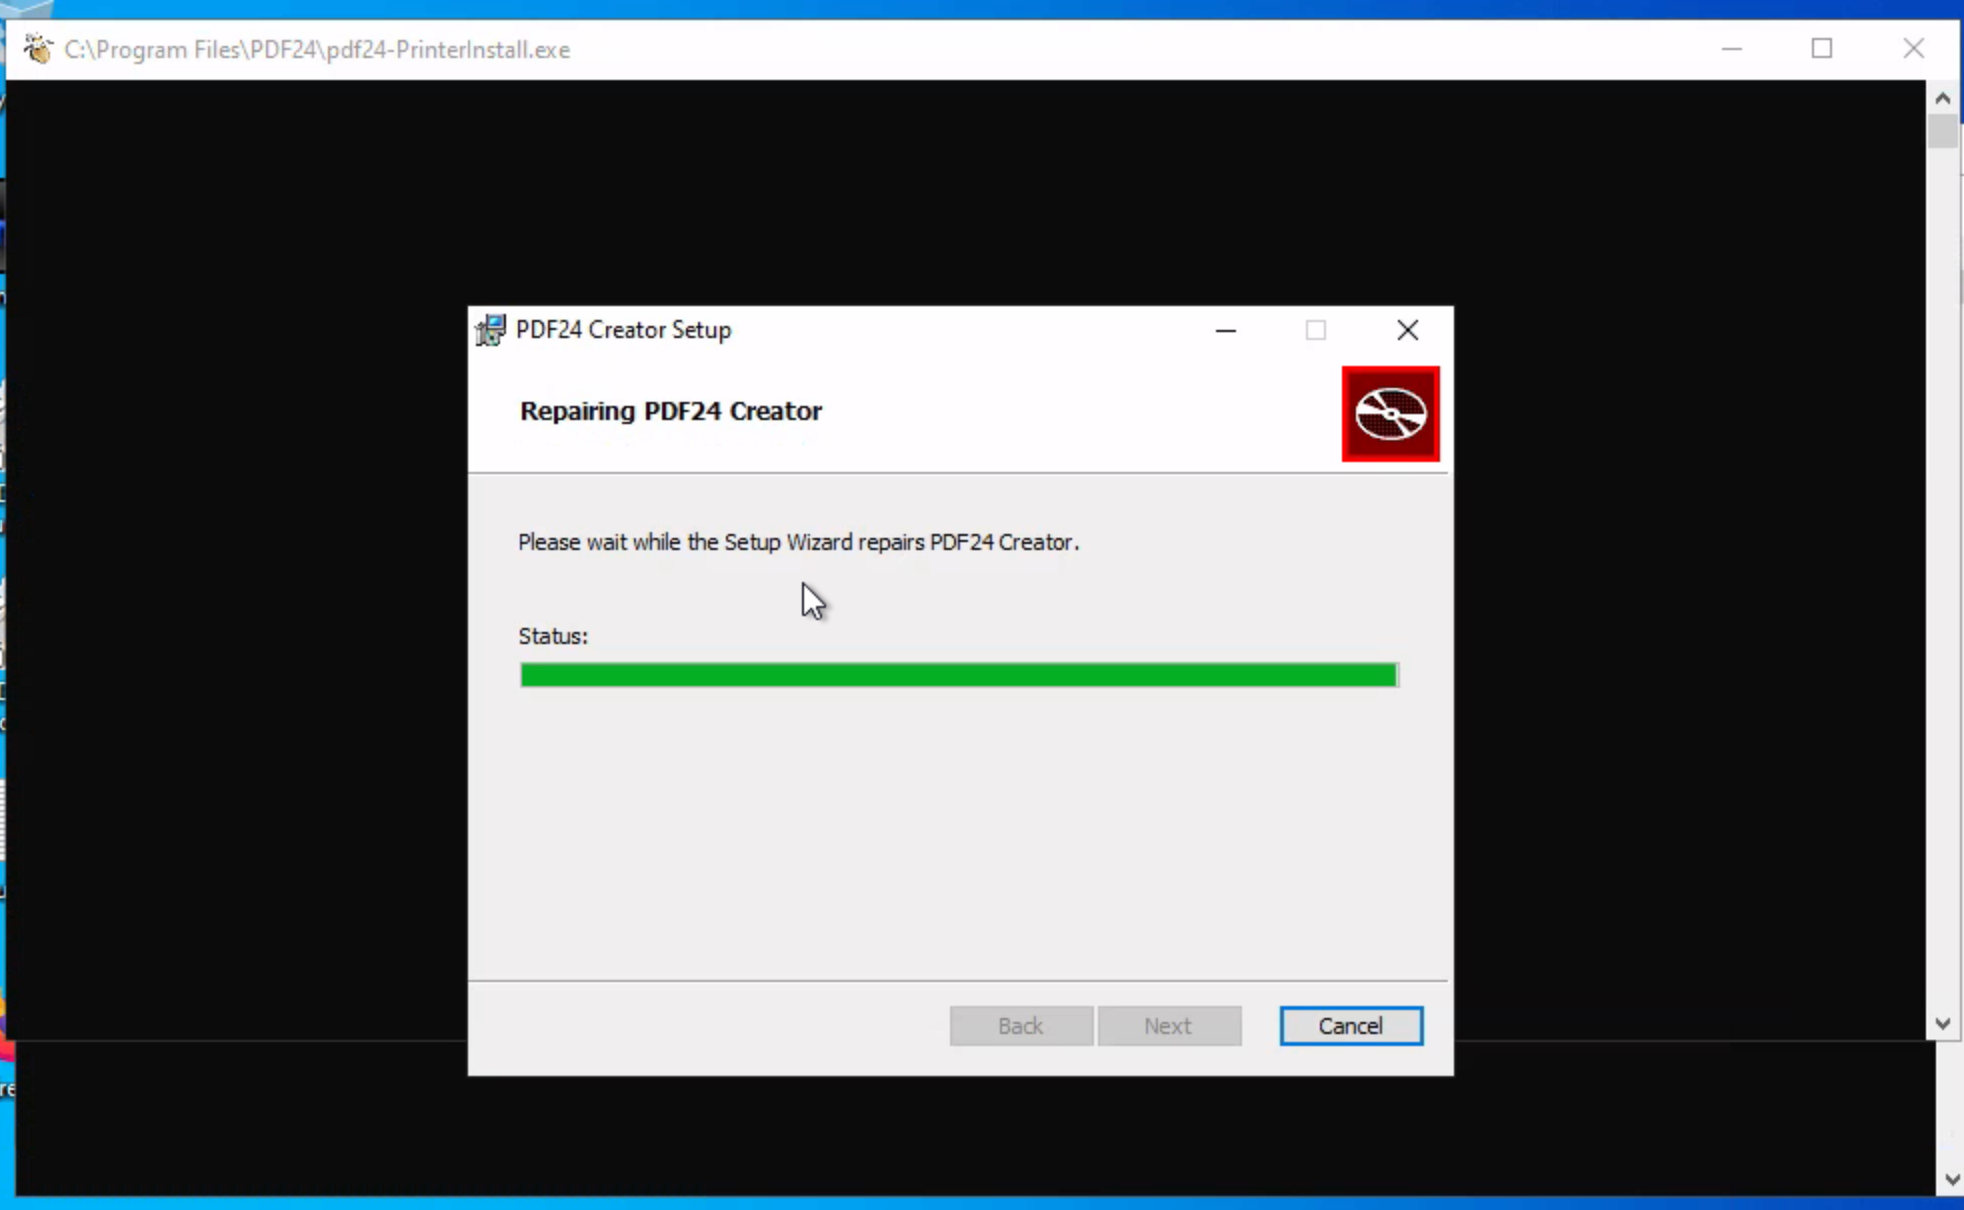Click the PDF24 Creator Setup title icon

click(490, 330)
